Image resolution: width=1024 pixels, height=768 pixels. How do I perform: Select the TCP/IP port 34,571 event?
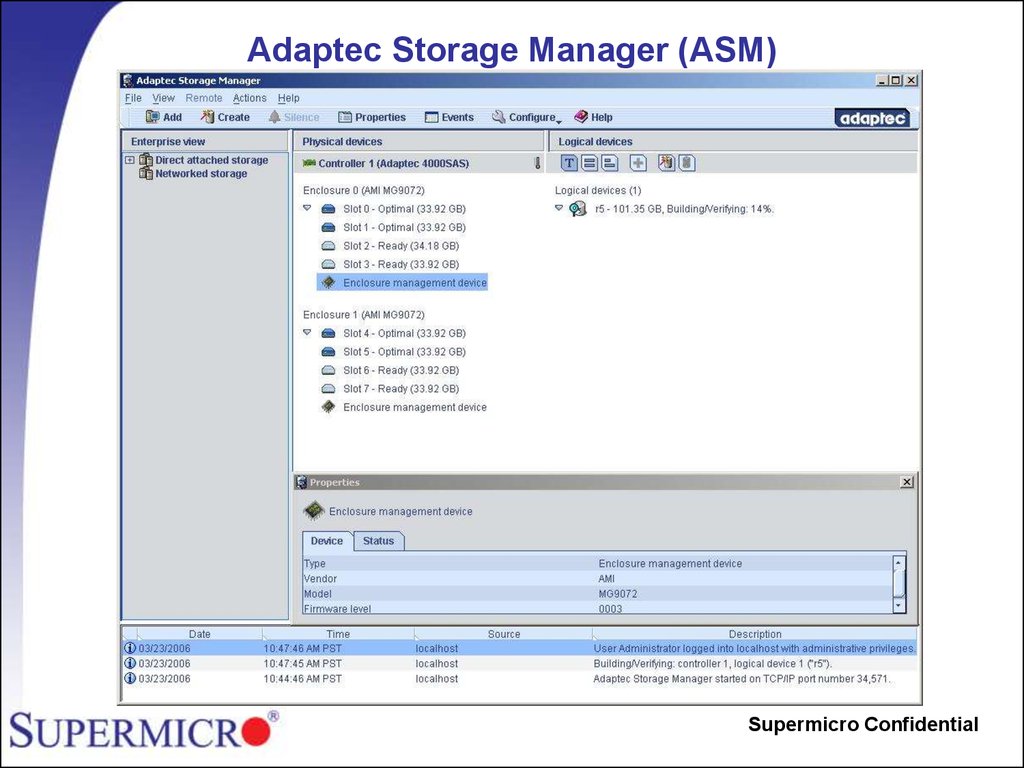click(x=519, y=679)
